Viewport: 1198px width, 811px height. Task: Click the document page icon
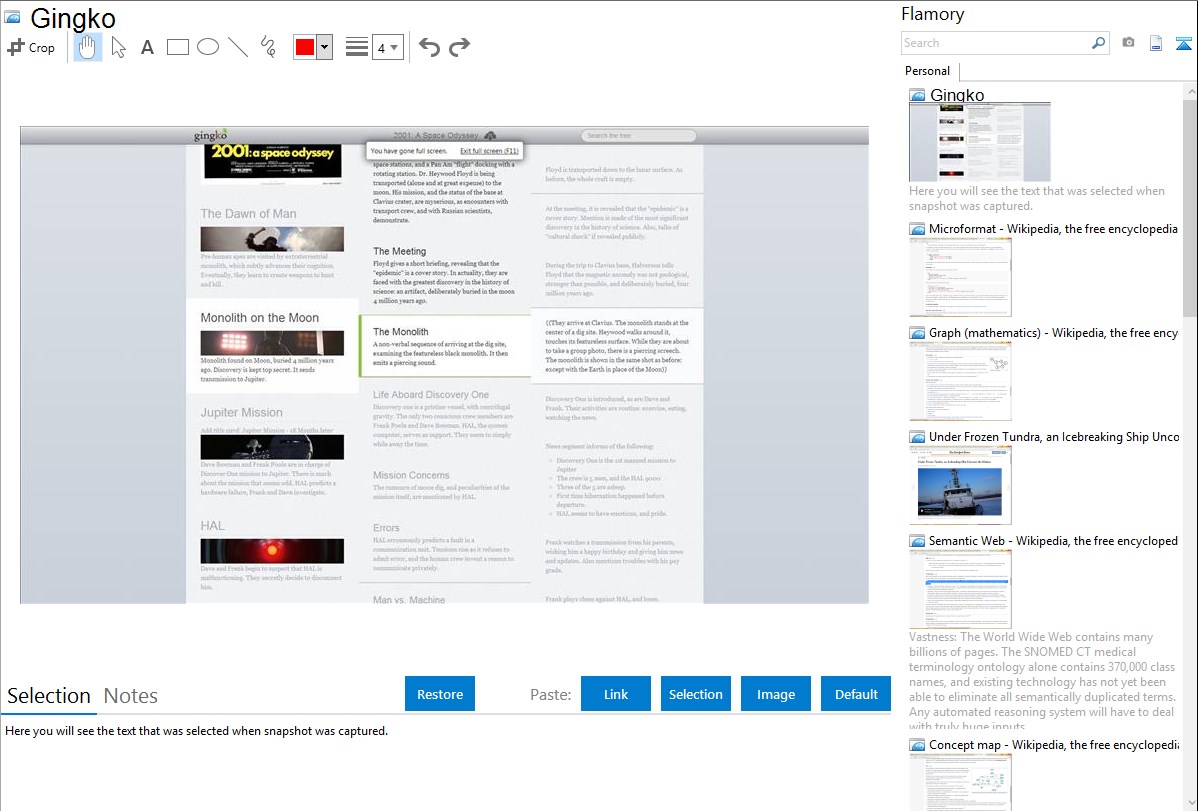pos(1156,43)
